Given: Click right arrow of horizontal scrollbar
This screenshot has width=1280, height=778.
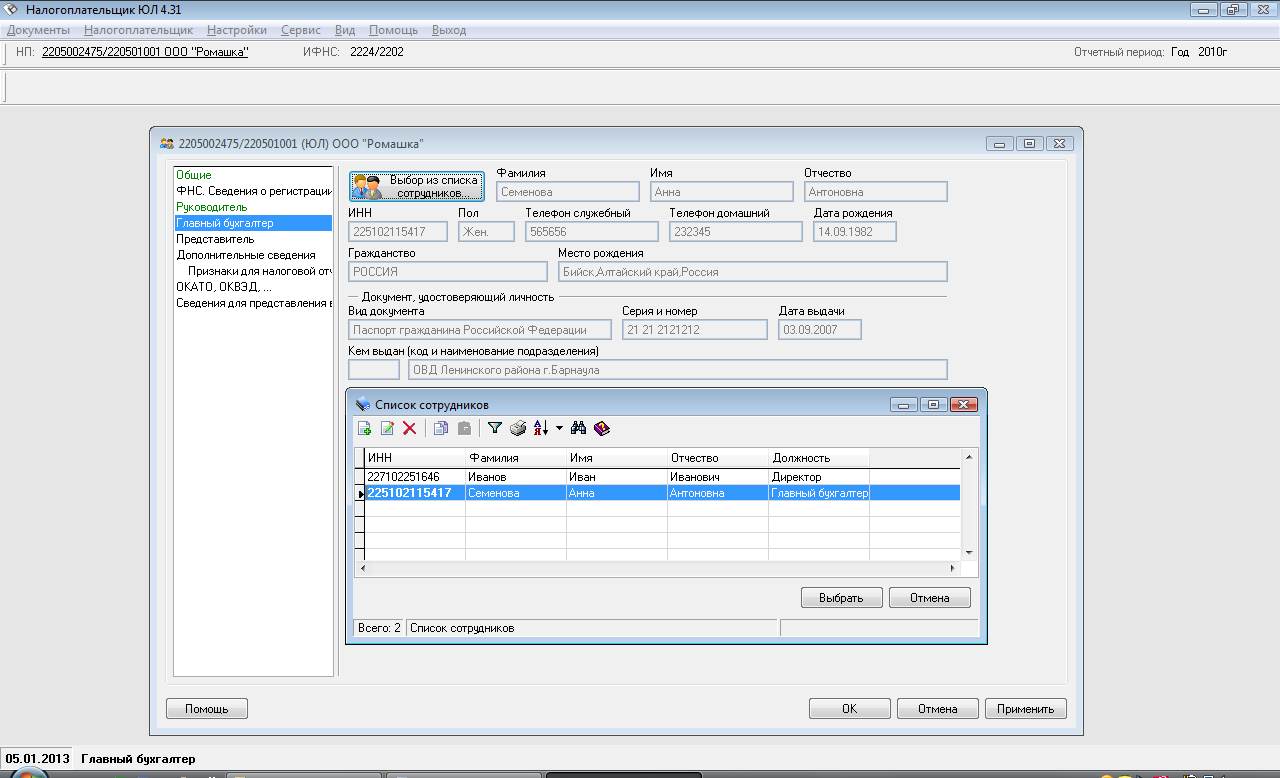Looking at the screenshot, I should [953, 568].
